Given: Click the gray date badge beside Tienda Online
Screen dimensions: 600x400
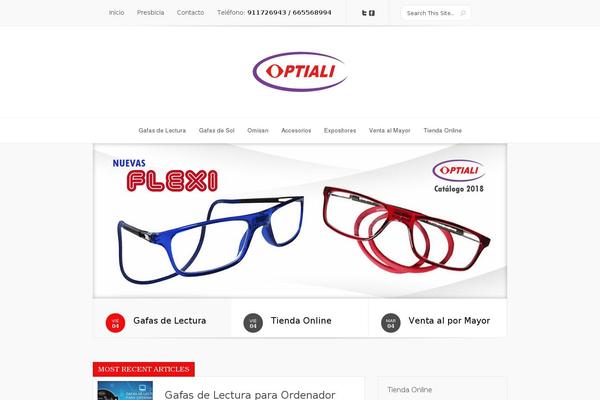Looking at the screenshot, I should point(253,323).
